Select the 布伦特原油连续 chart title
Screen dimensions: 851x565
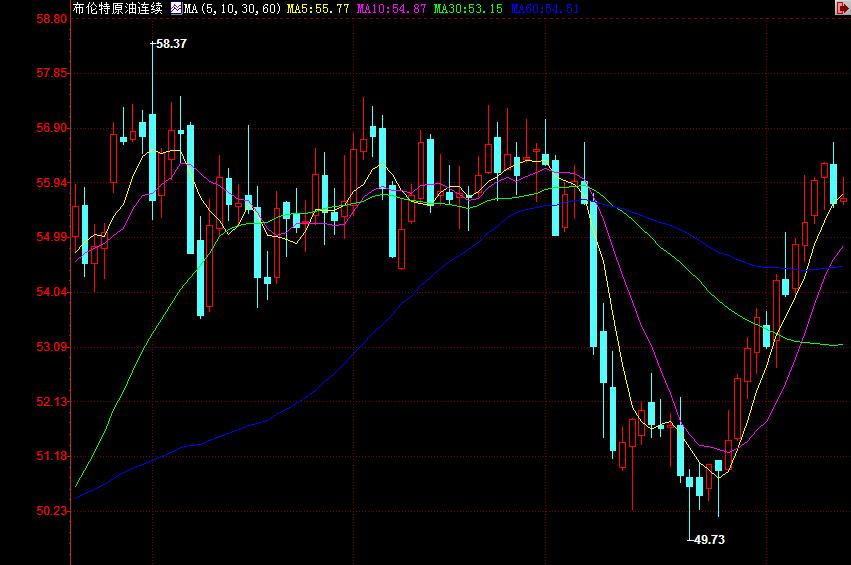(x=118, y=8)
